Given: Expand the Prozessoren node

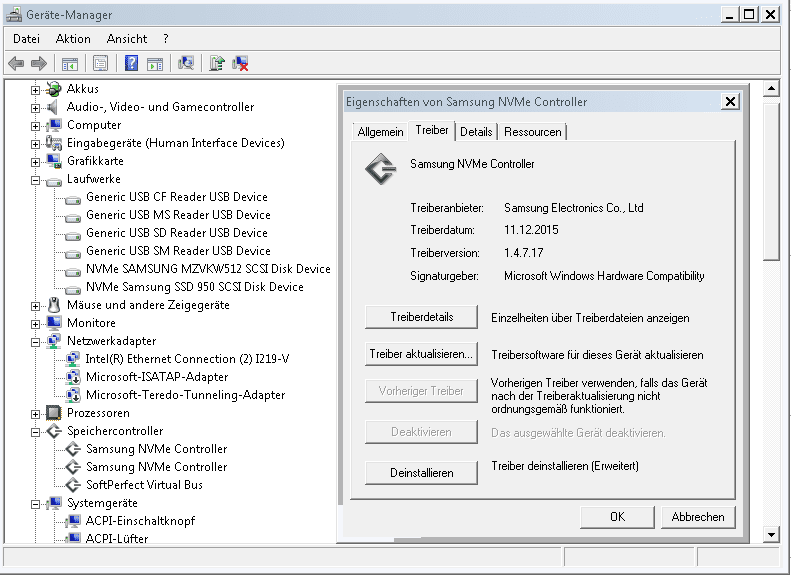Looking at the screenshot, I should click(x=35, y=414).
